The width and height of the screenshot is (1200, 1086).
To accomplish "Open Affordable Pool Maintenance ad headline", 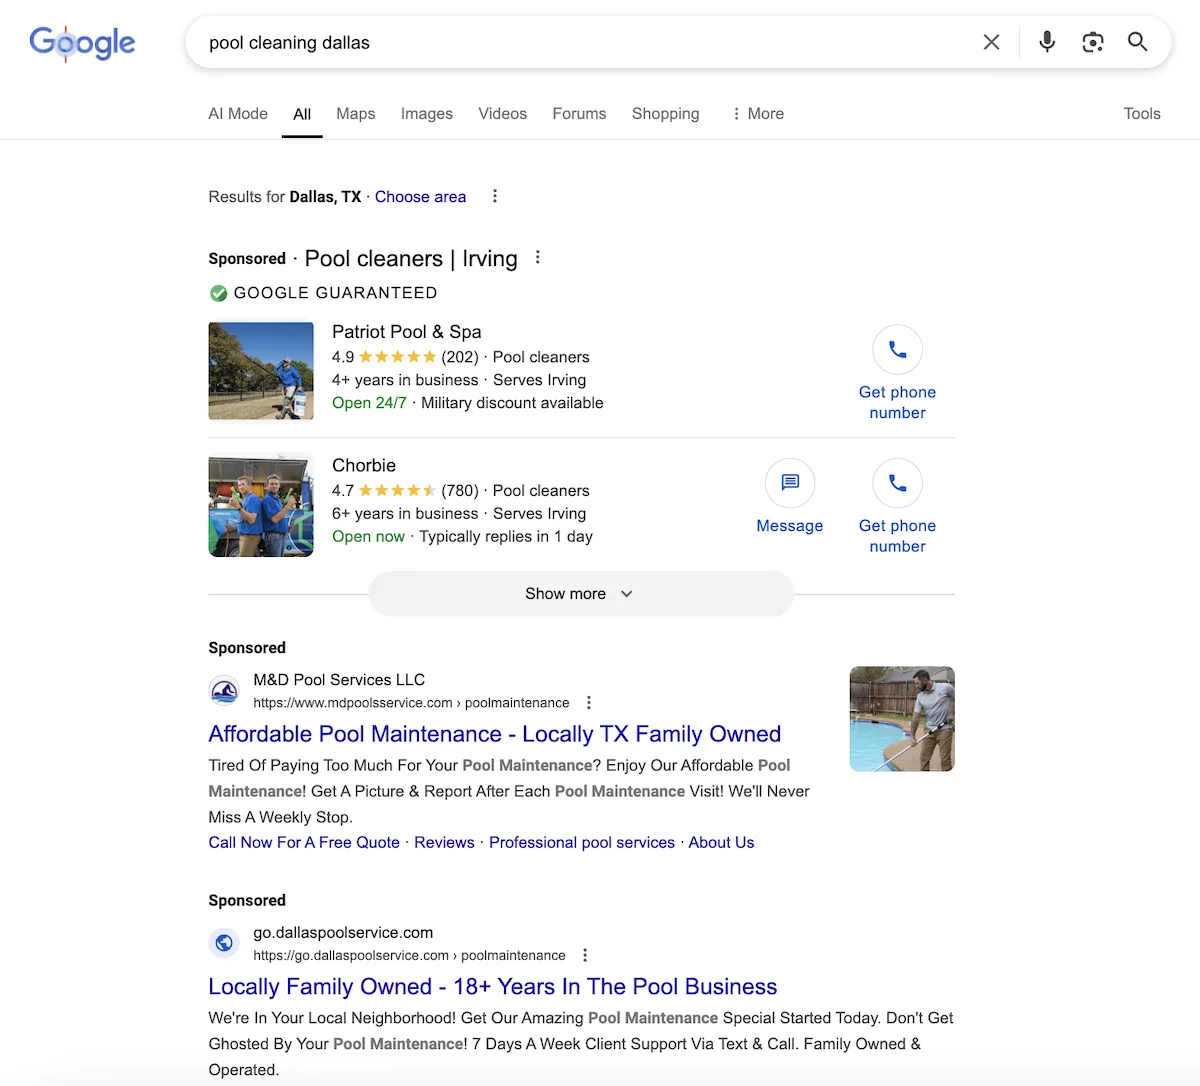I will tap(494, 734).
